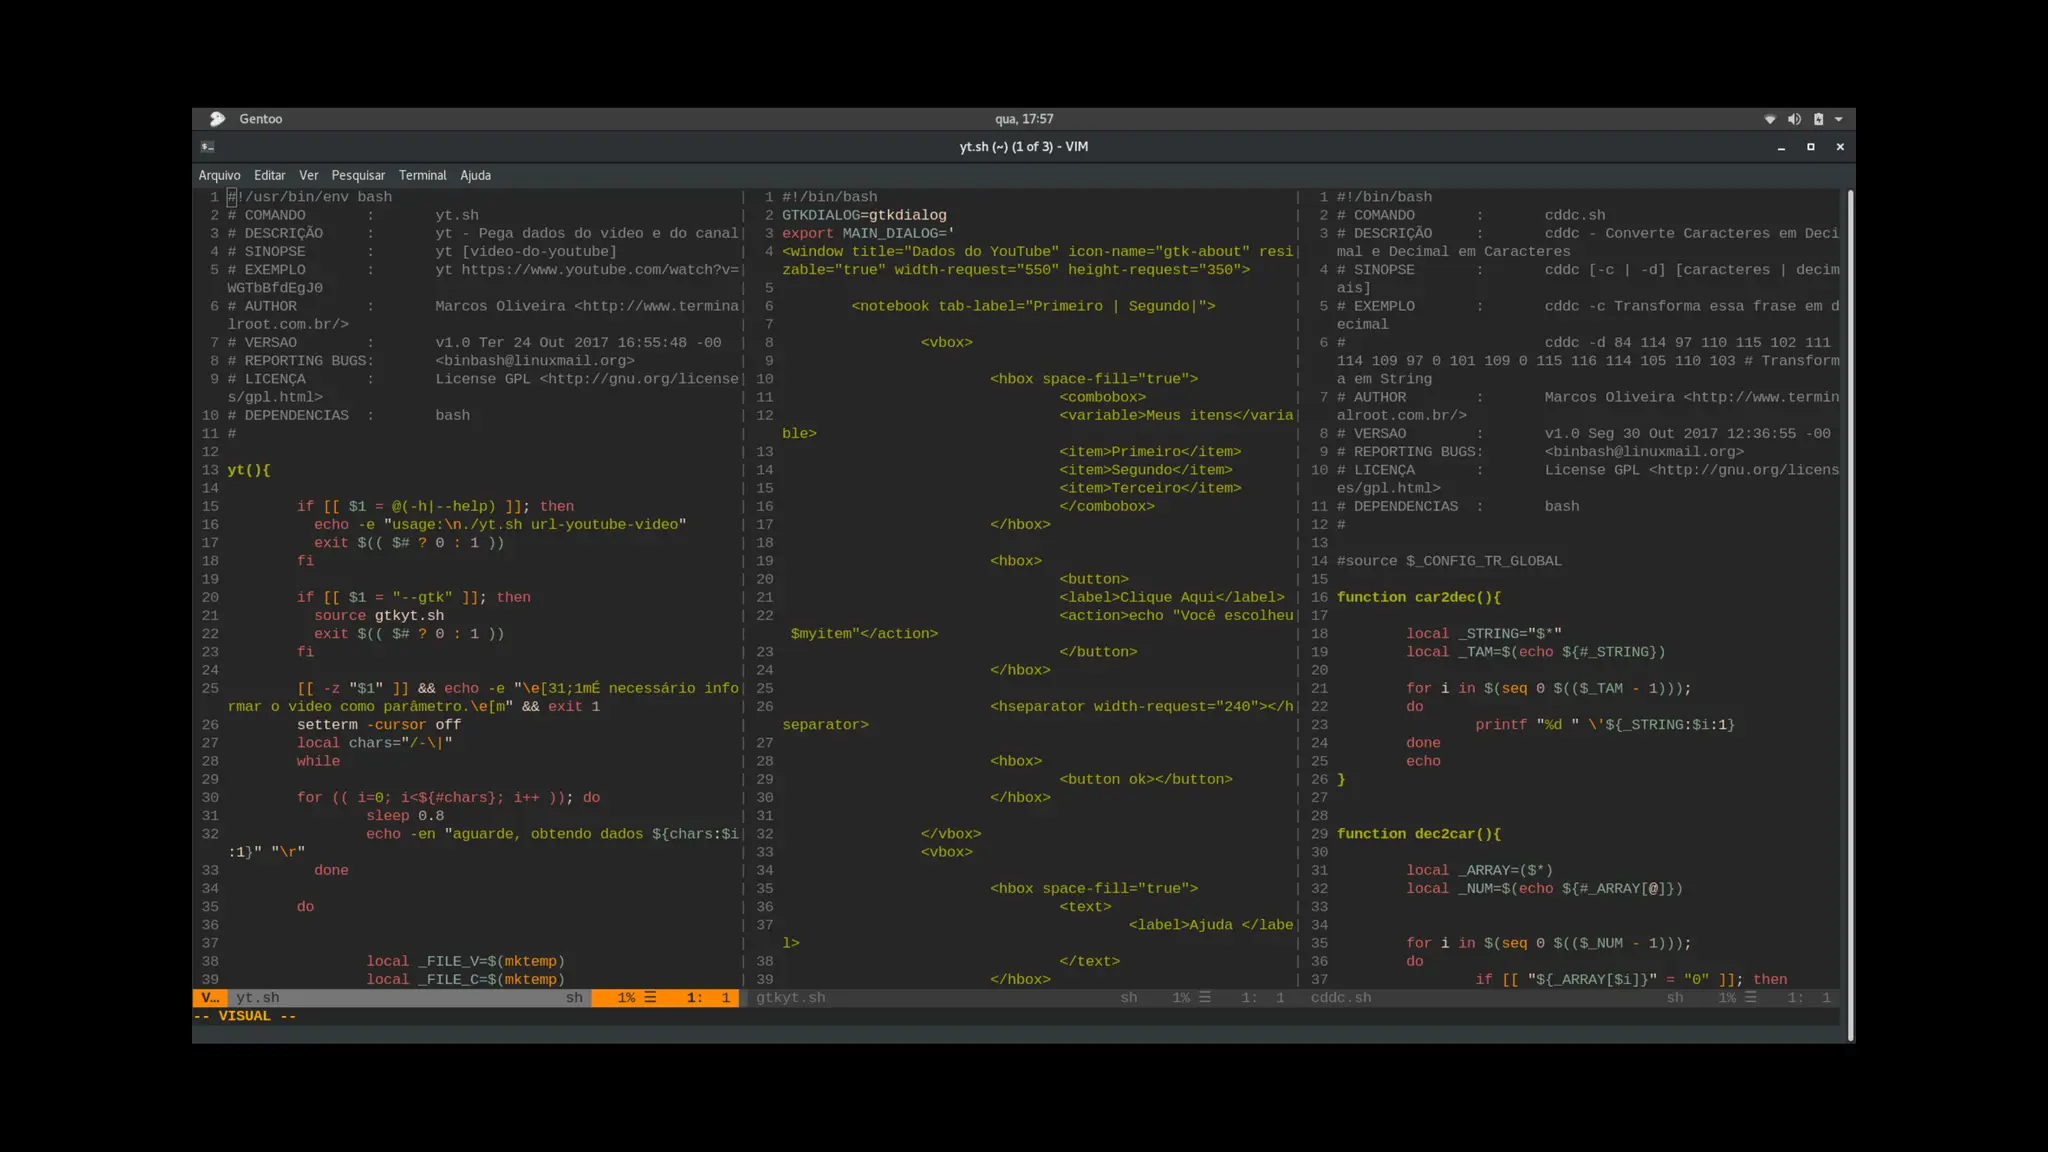Click the volume speaker icon

point(1794,119)
